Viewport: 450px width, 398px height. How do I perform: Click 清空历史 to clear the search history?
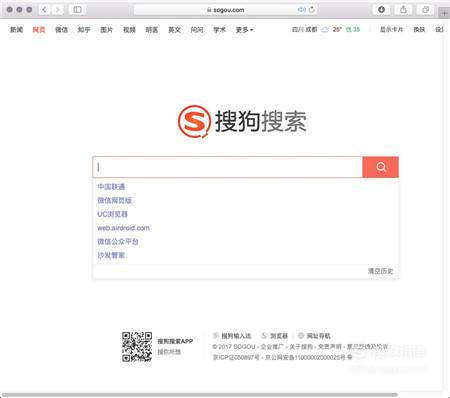click(x=380, y=271)
